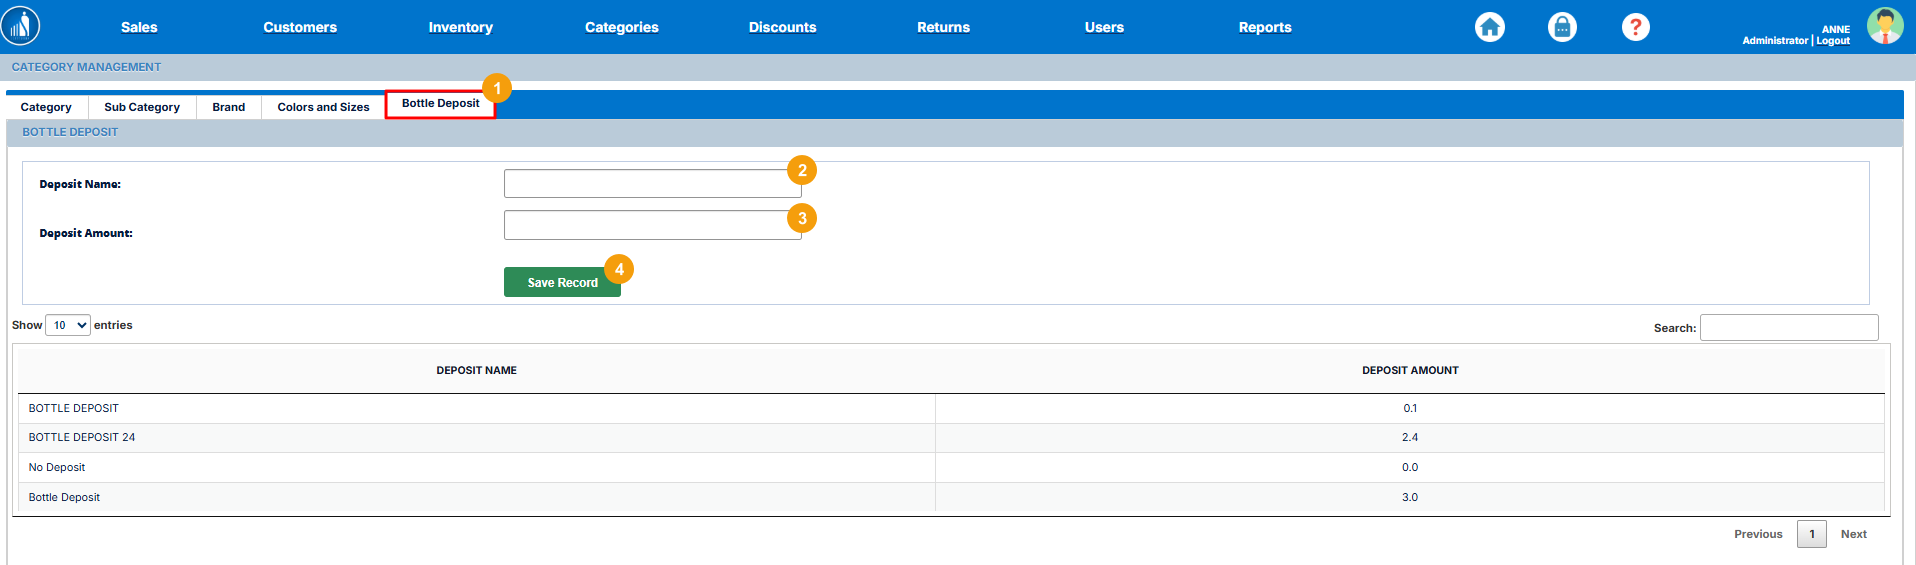Image resolution: width=1916 pixels, height=565 pixels.
Task: Switch to the Brand tab
Action: point(228,107)
